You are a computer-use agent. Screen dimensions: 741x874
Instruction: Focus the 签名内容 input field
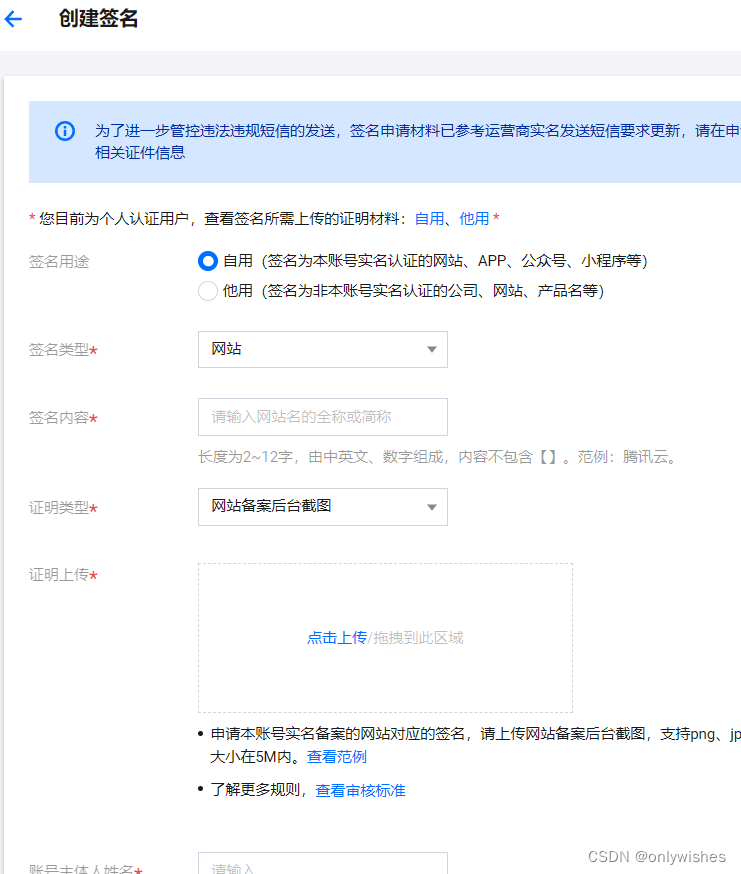point(322,417)
